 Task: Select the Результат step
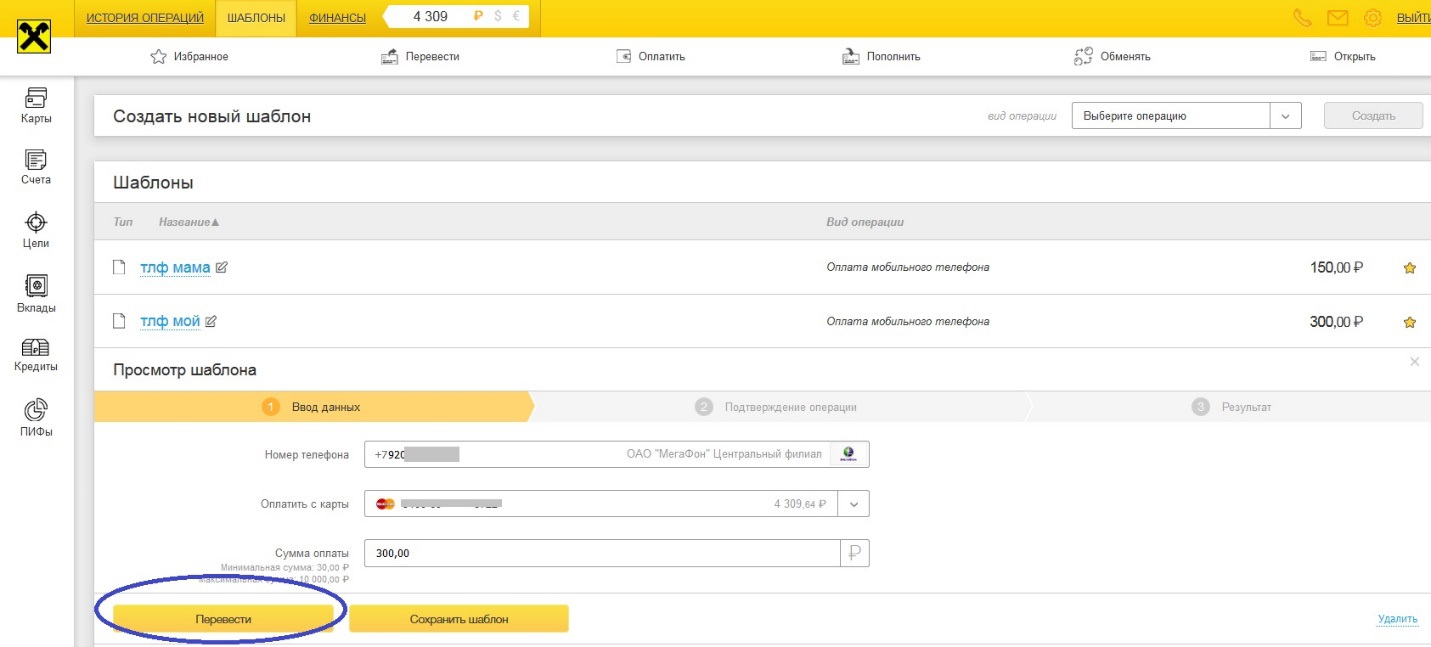(1232, 407)
